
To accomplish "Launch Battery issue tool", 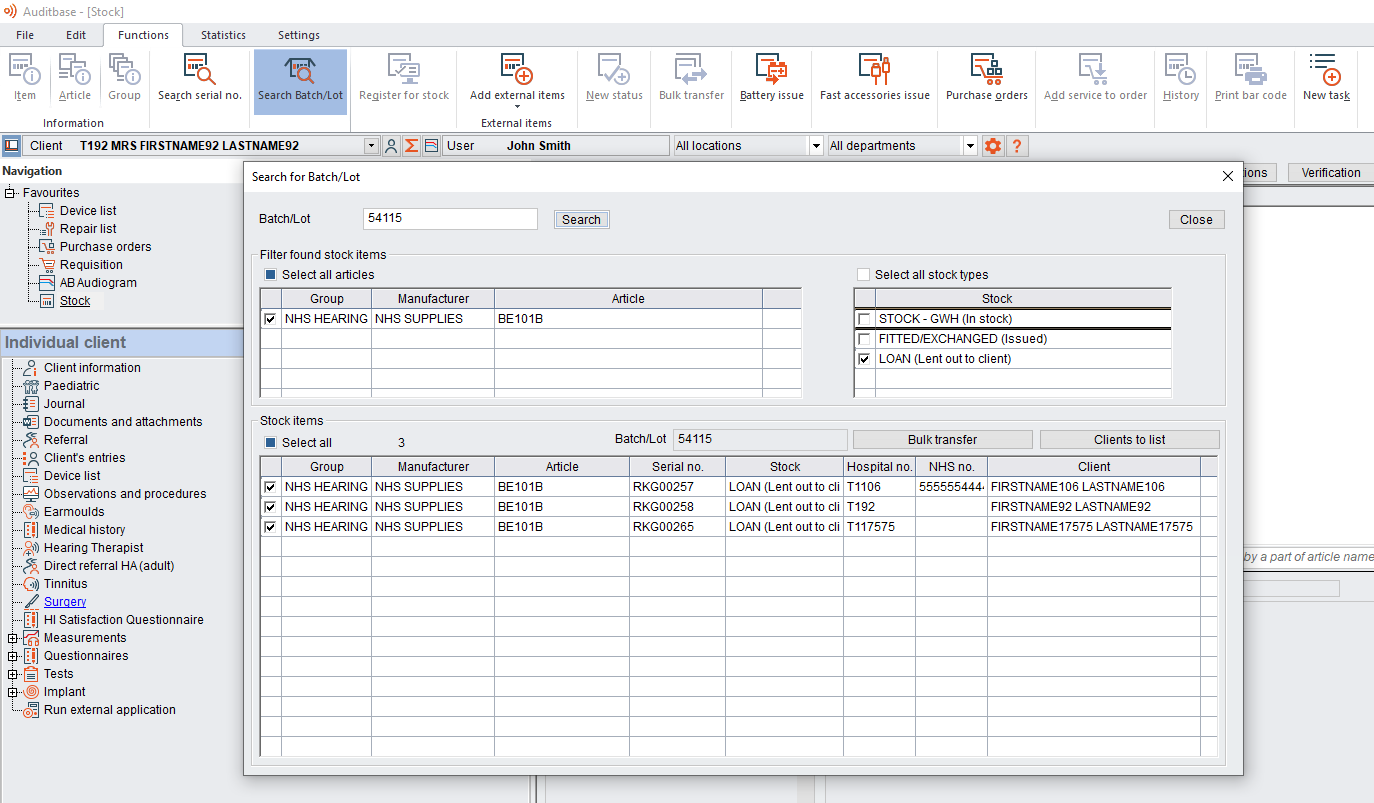I will coord(771,77).
